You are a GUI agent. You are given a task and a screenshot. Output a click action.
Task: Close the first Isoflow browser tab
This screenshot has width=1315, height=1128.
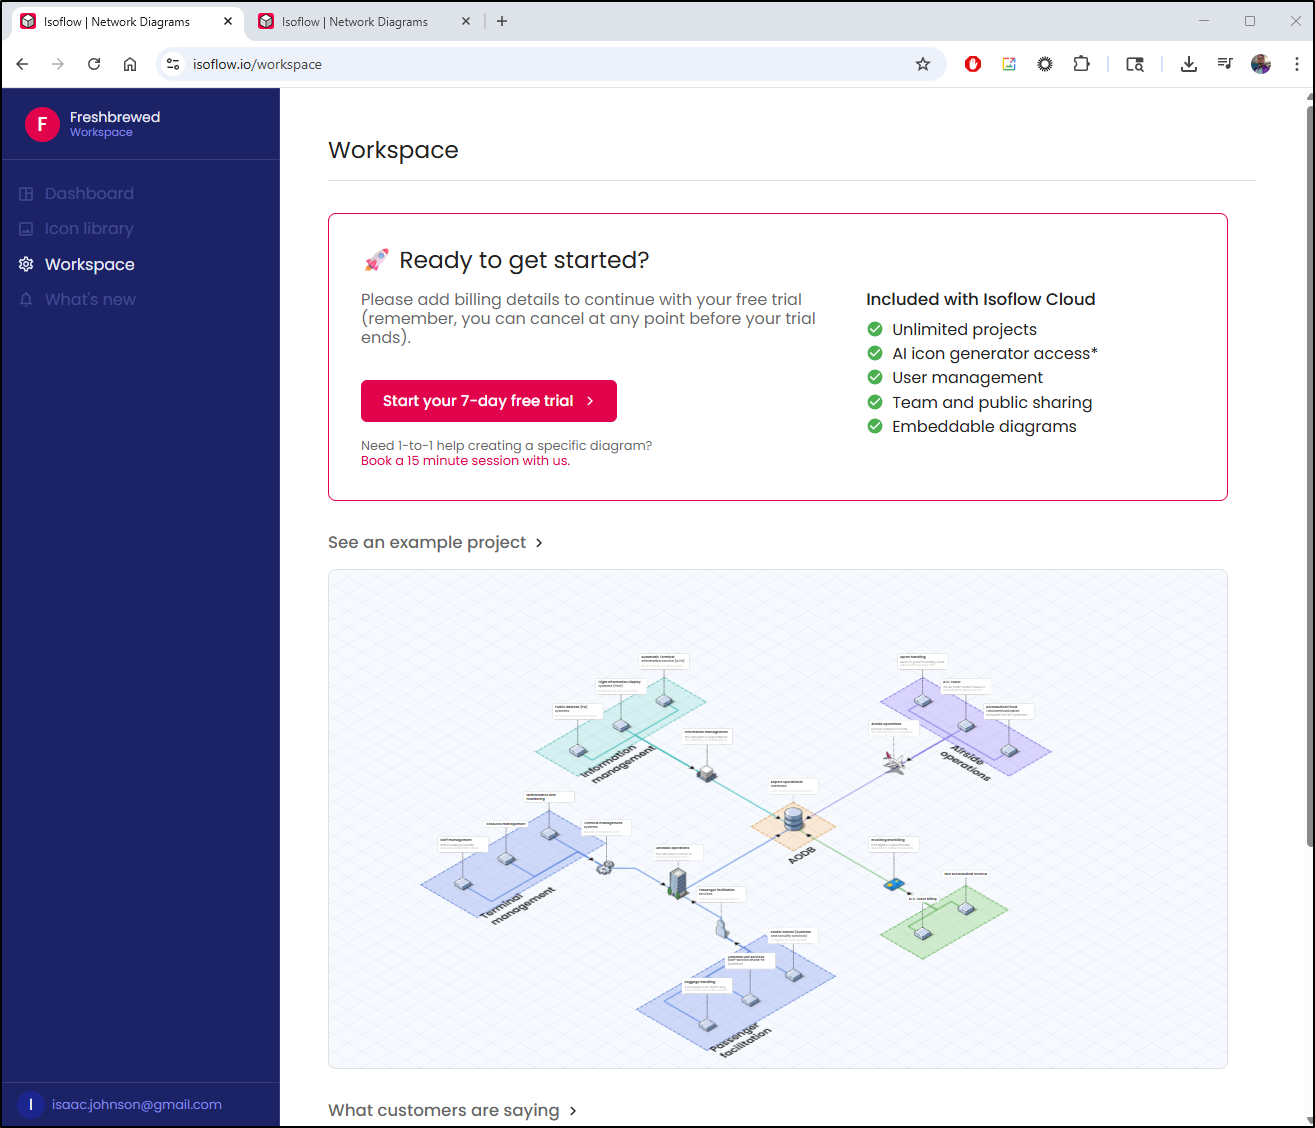tap(228, 21)
